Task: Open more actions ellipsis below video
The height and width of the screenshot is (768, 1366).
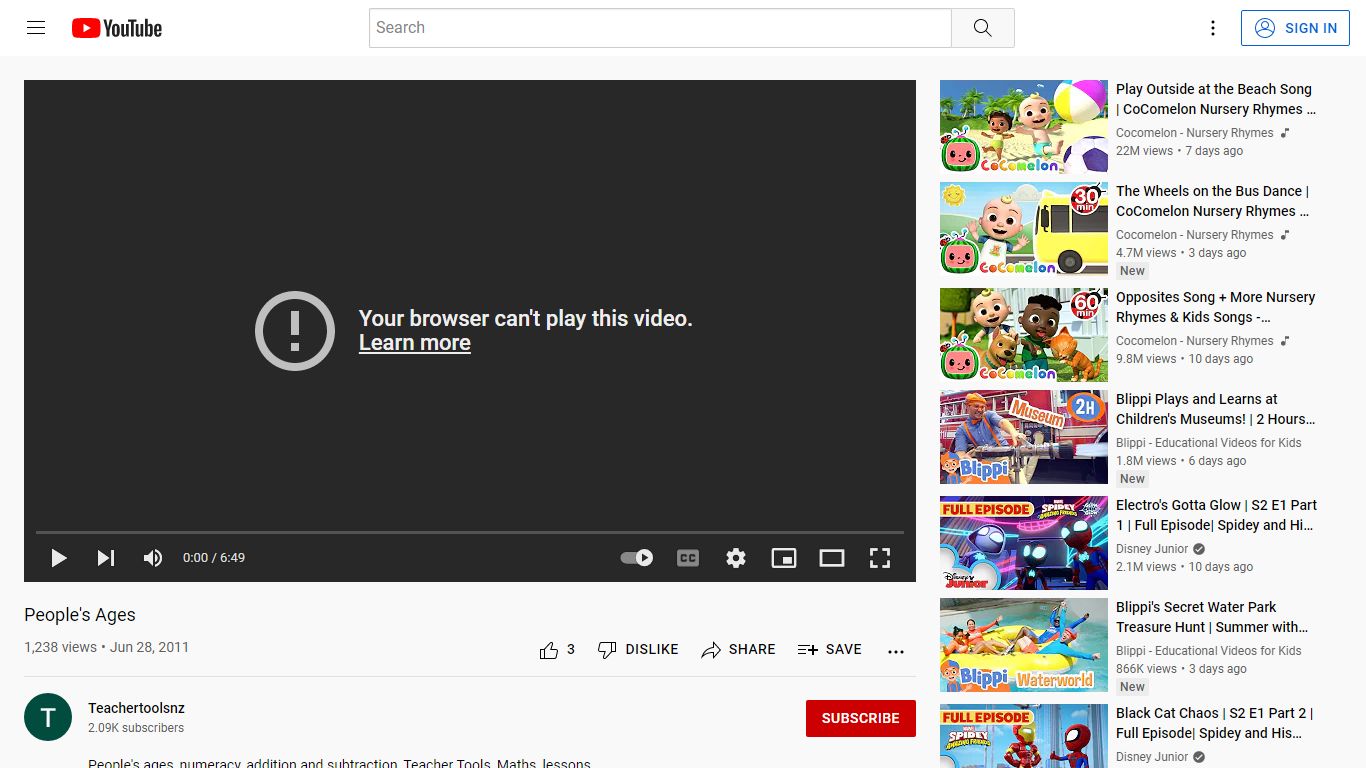Action: click(x=896, y=651)
